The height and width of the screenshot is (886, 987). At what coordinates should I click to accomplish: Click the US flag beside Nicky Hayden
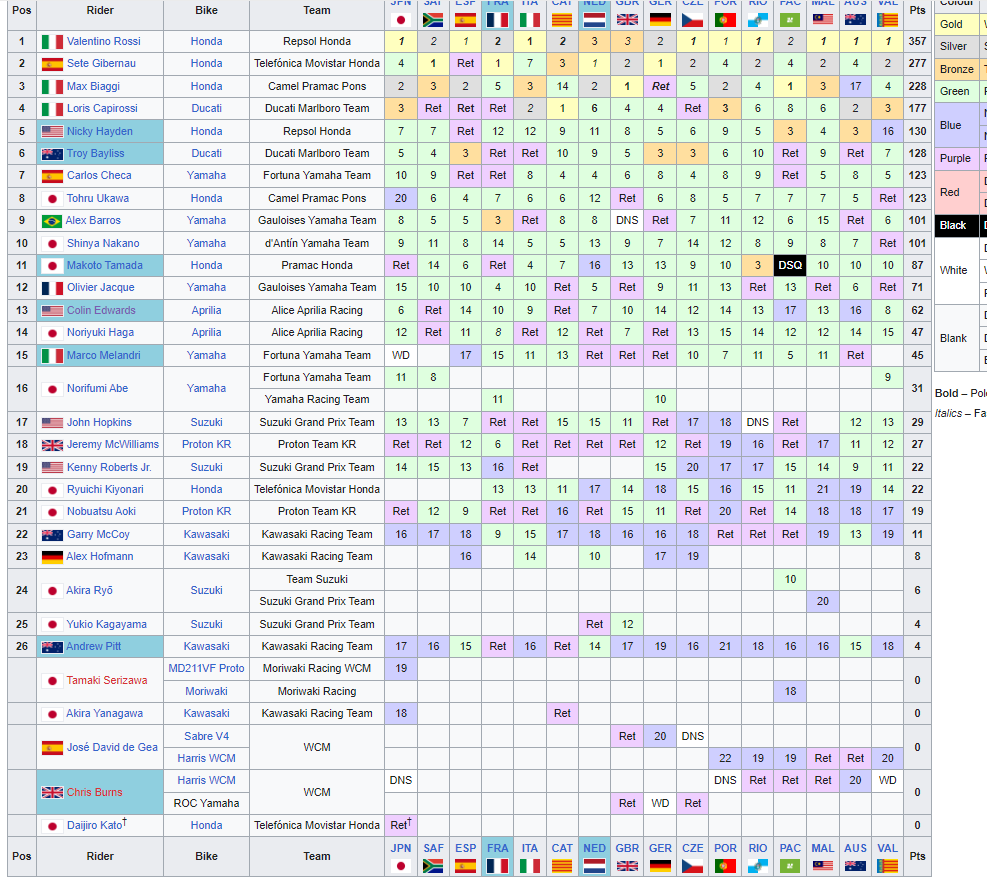52,132
